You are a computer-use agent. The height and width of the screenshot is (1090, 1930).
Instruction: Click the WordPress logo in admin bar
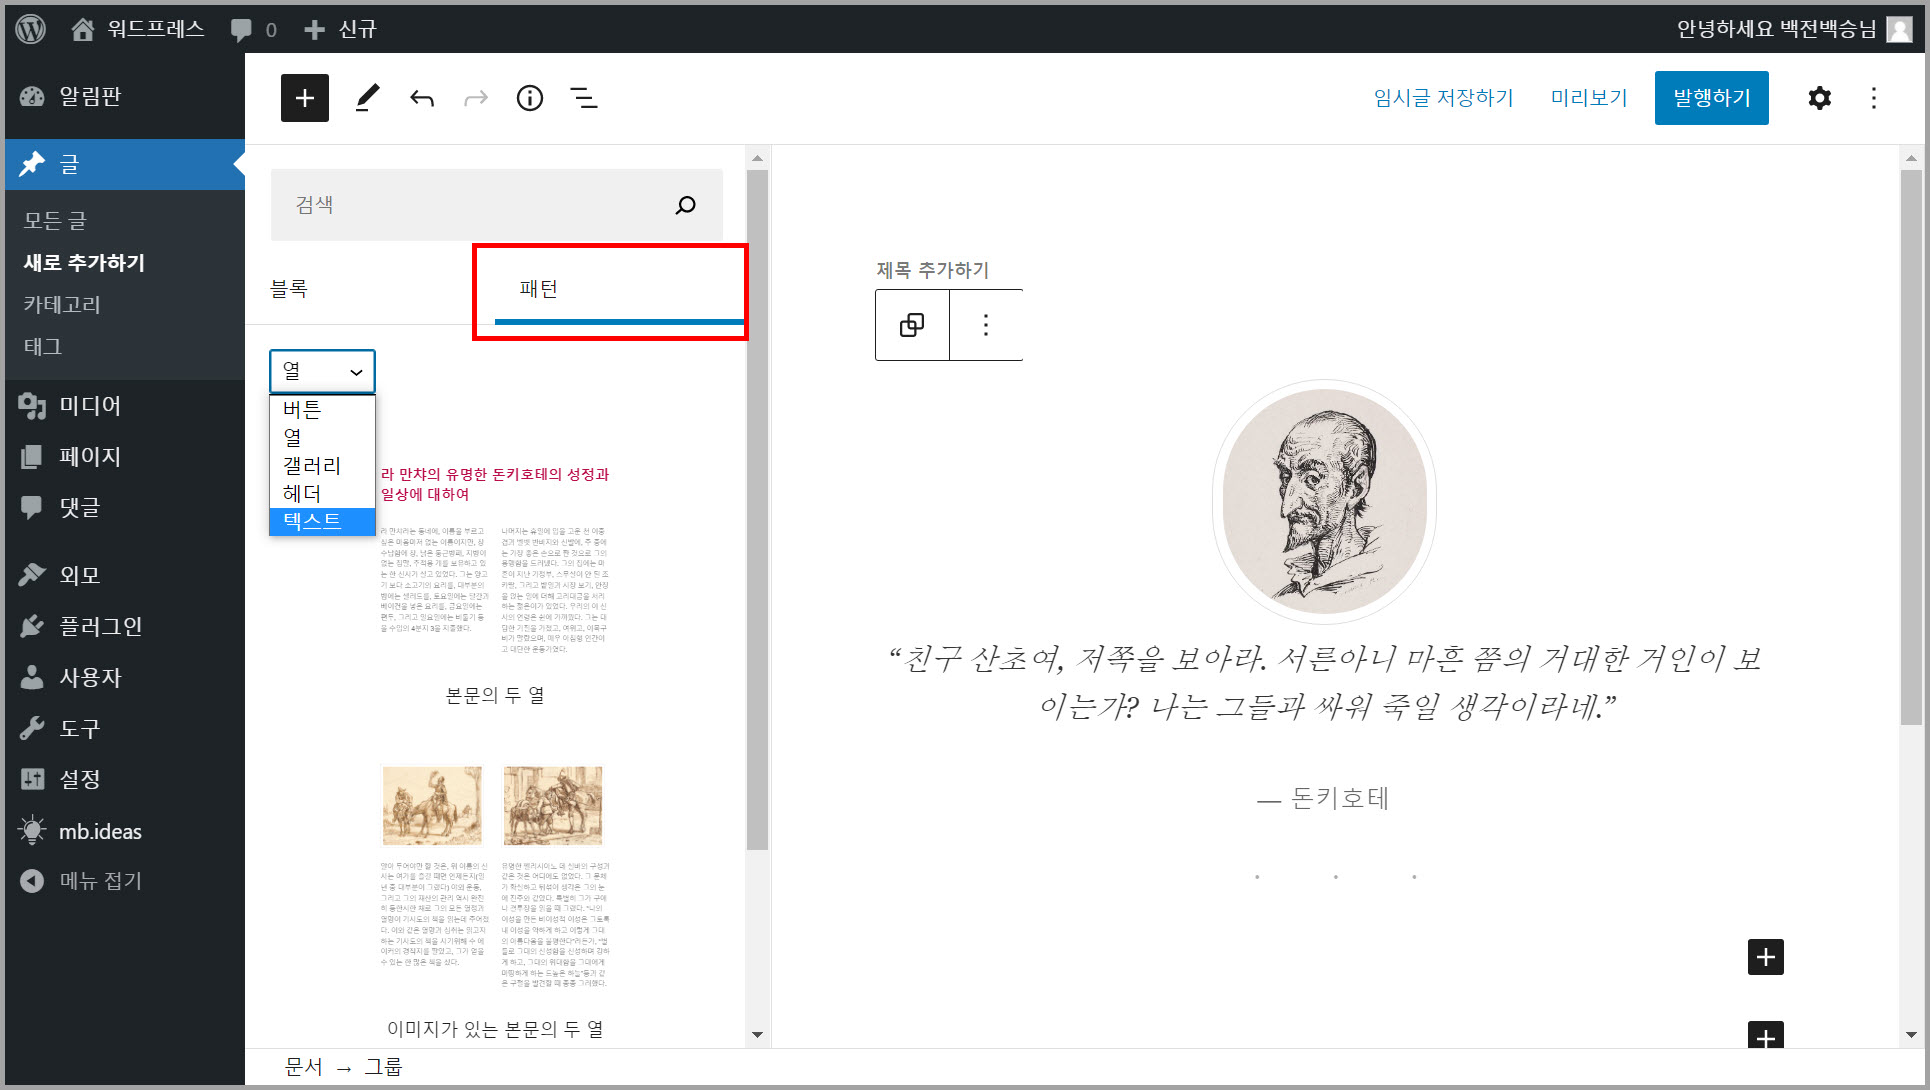[31, 28]
